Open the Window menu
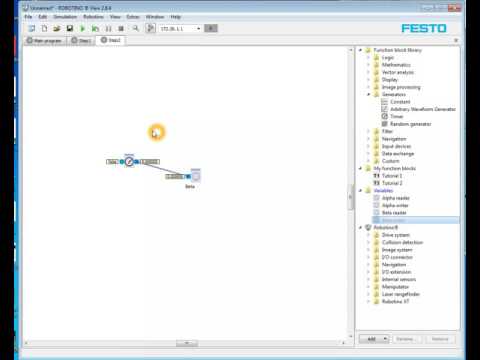 click(155, 17)
